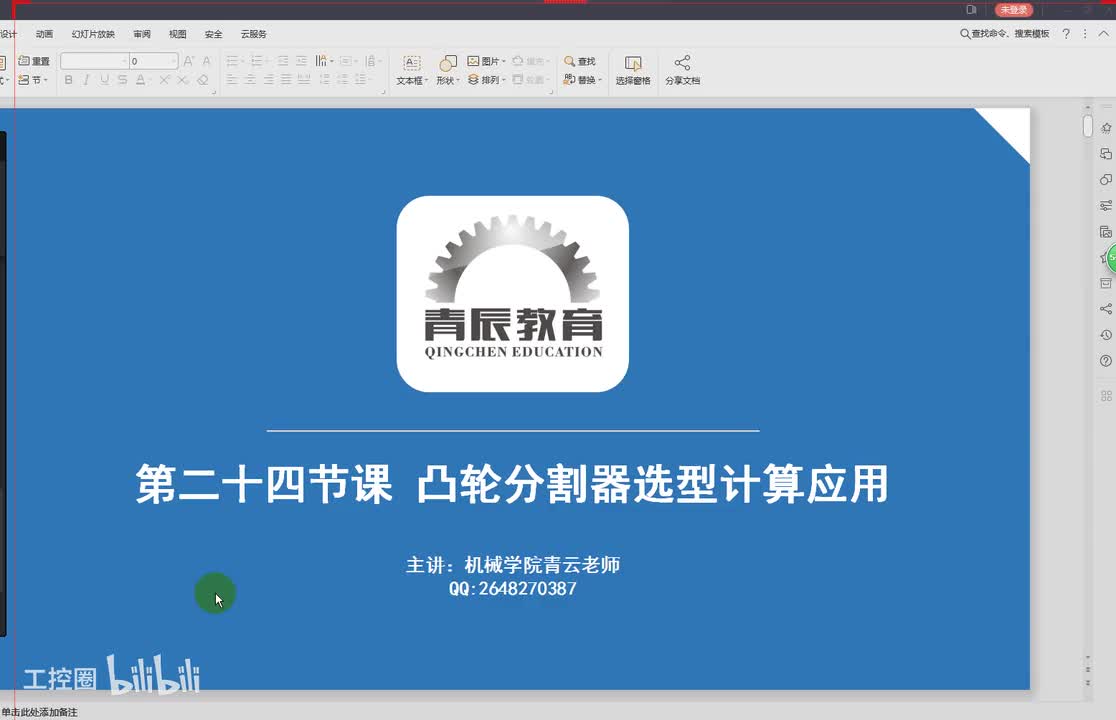Open Find (查找) in the ribbon
Image resolution: width=1116 pixels, height=720 pixels.
click(x=579, y=61)
